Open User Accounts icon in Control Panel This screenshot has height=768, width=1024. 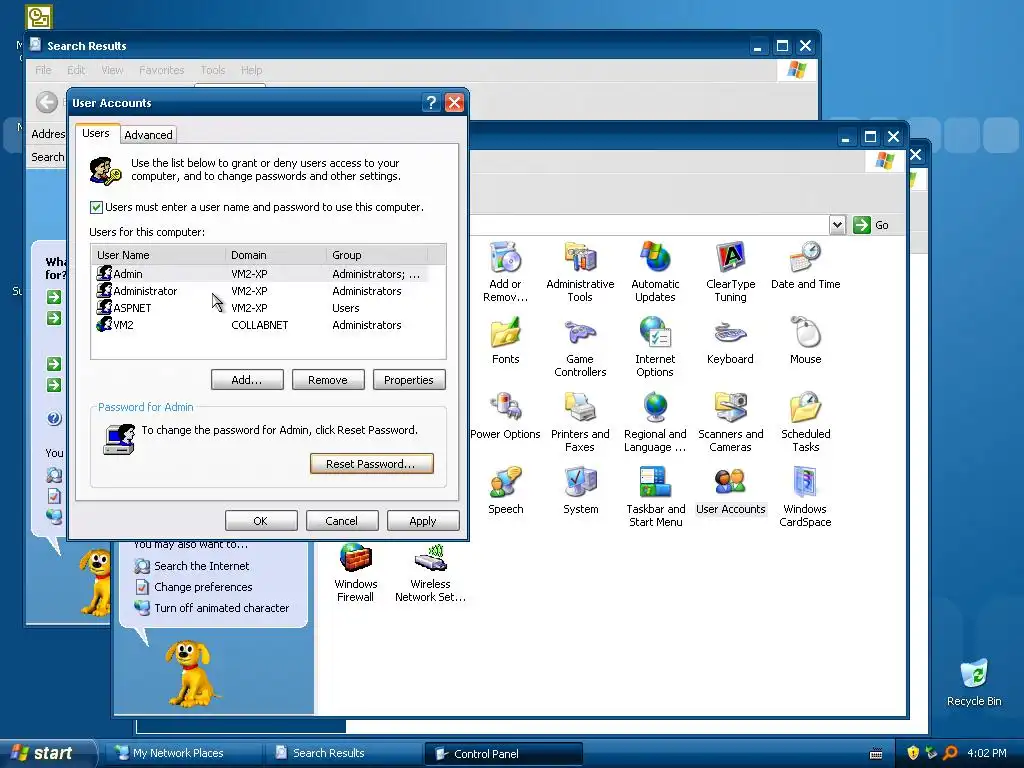point(730,490)
